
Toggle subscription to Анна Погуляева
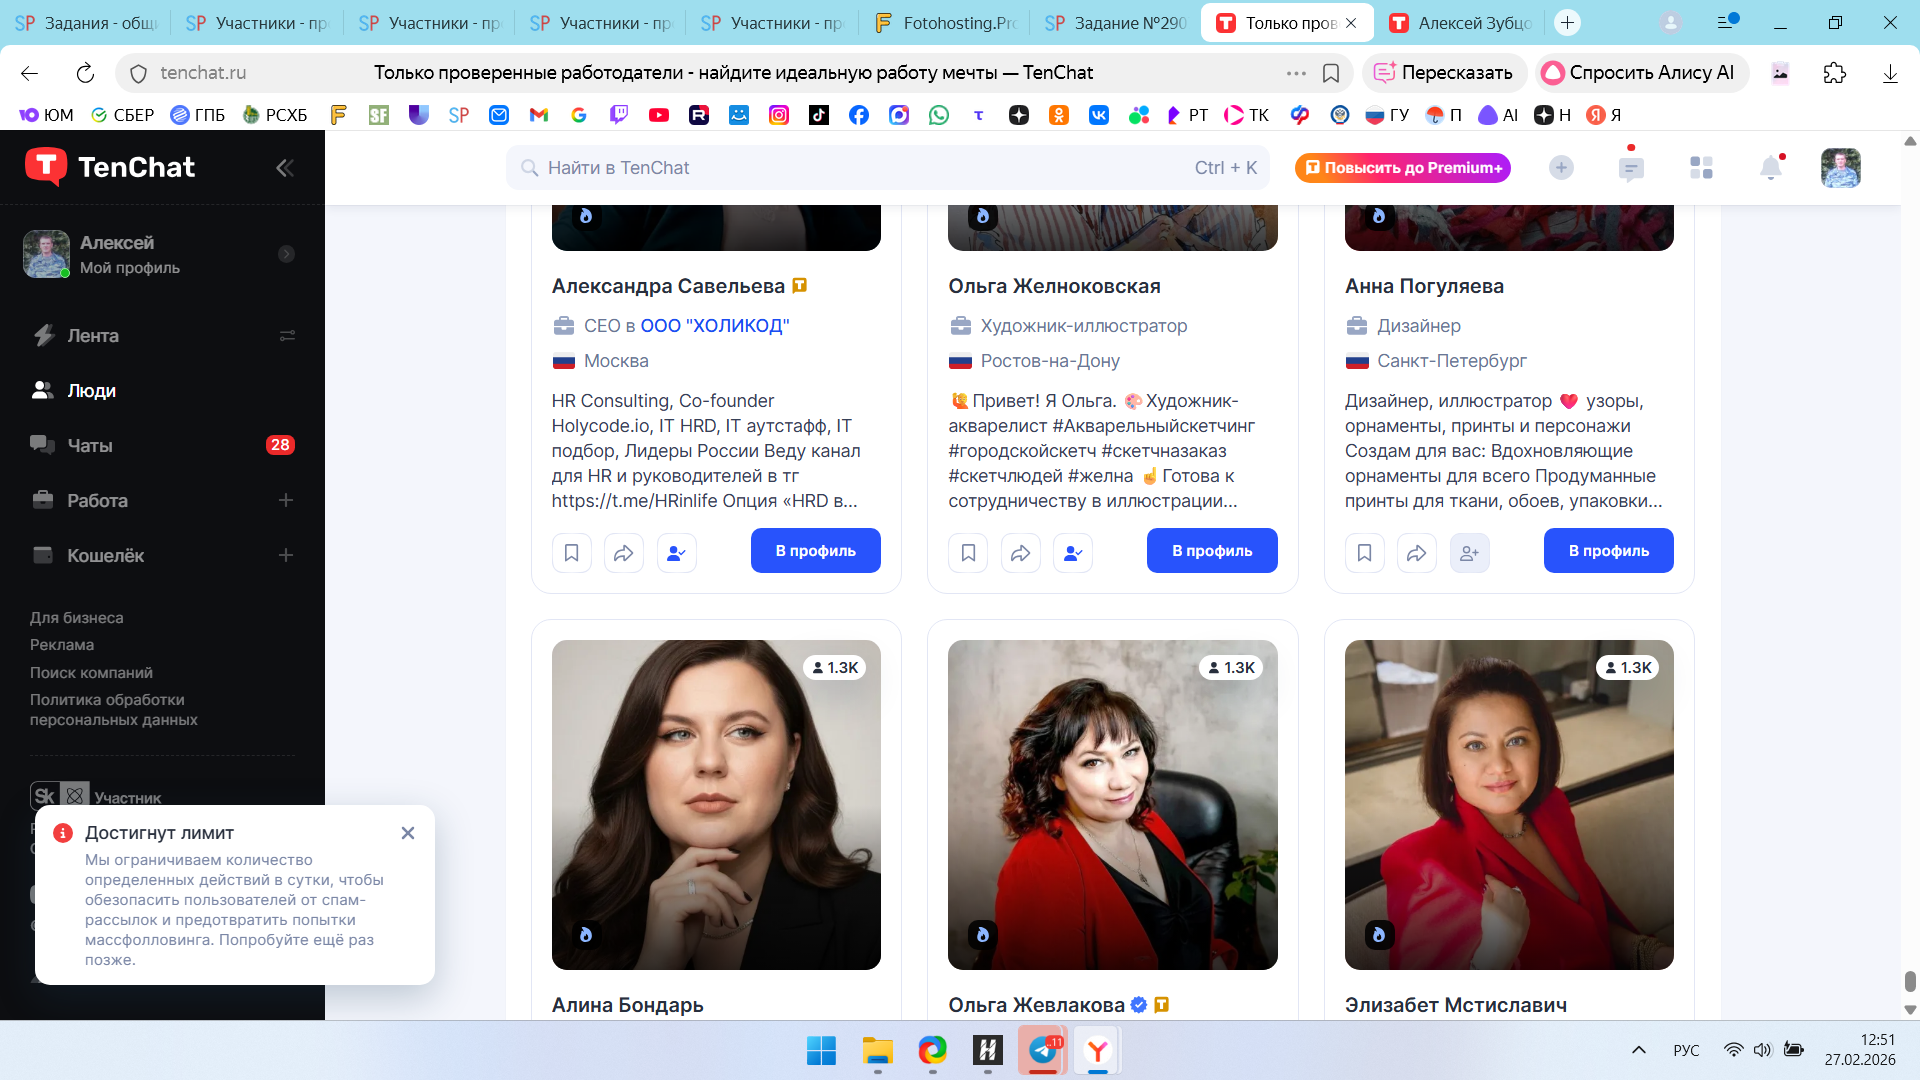point(1469,552)
